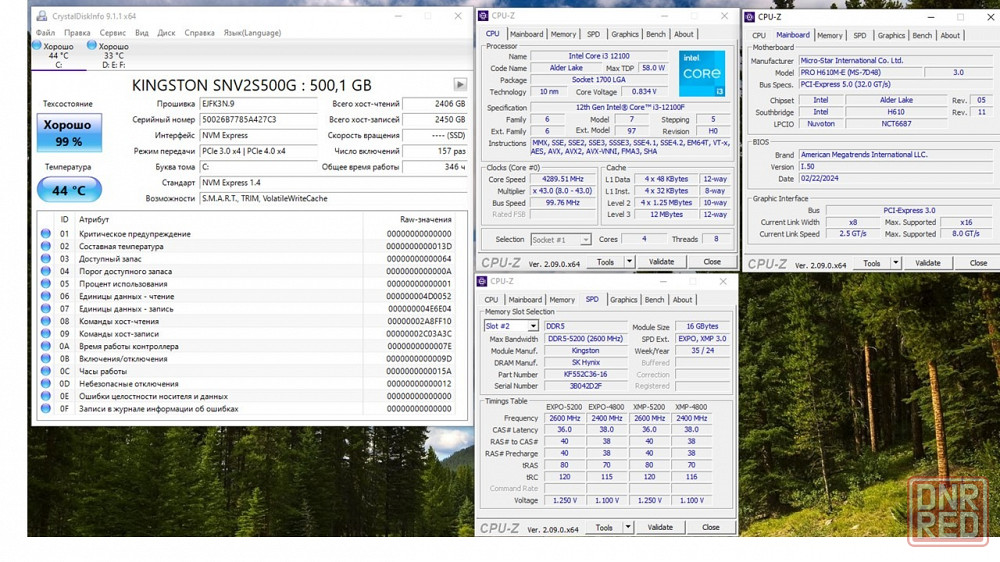1000x562 pixels.
Task: Select the D: E: F: drive status indicator
Action: tap(108, 55)
